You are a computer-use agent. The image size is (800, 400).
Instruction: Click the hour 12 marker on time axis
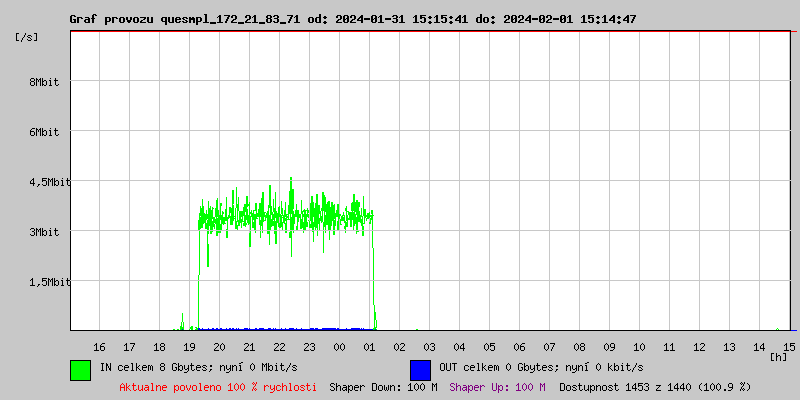699,346
